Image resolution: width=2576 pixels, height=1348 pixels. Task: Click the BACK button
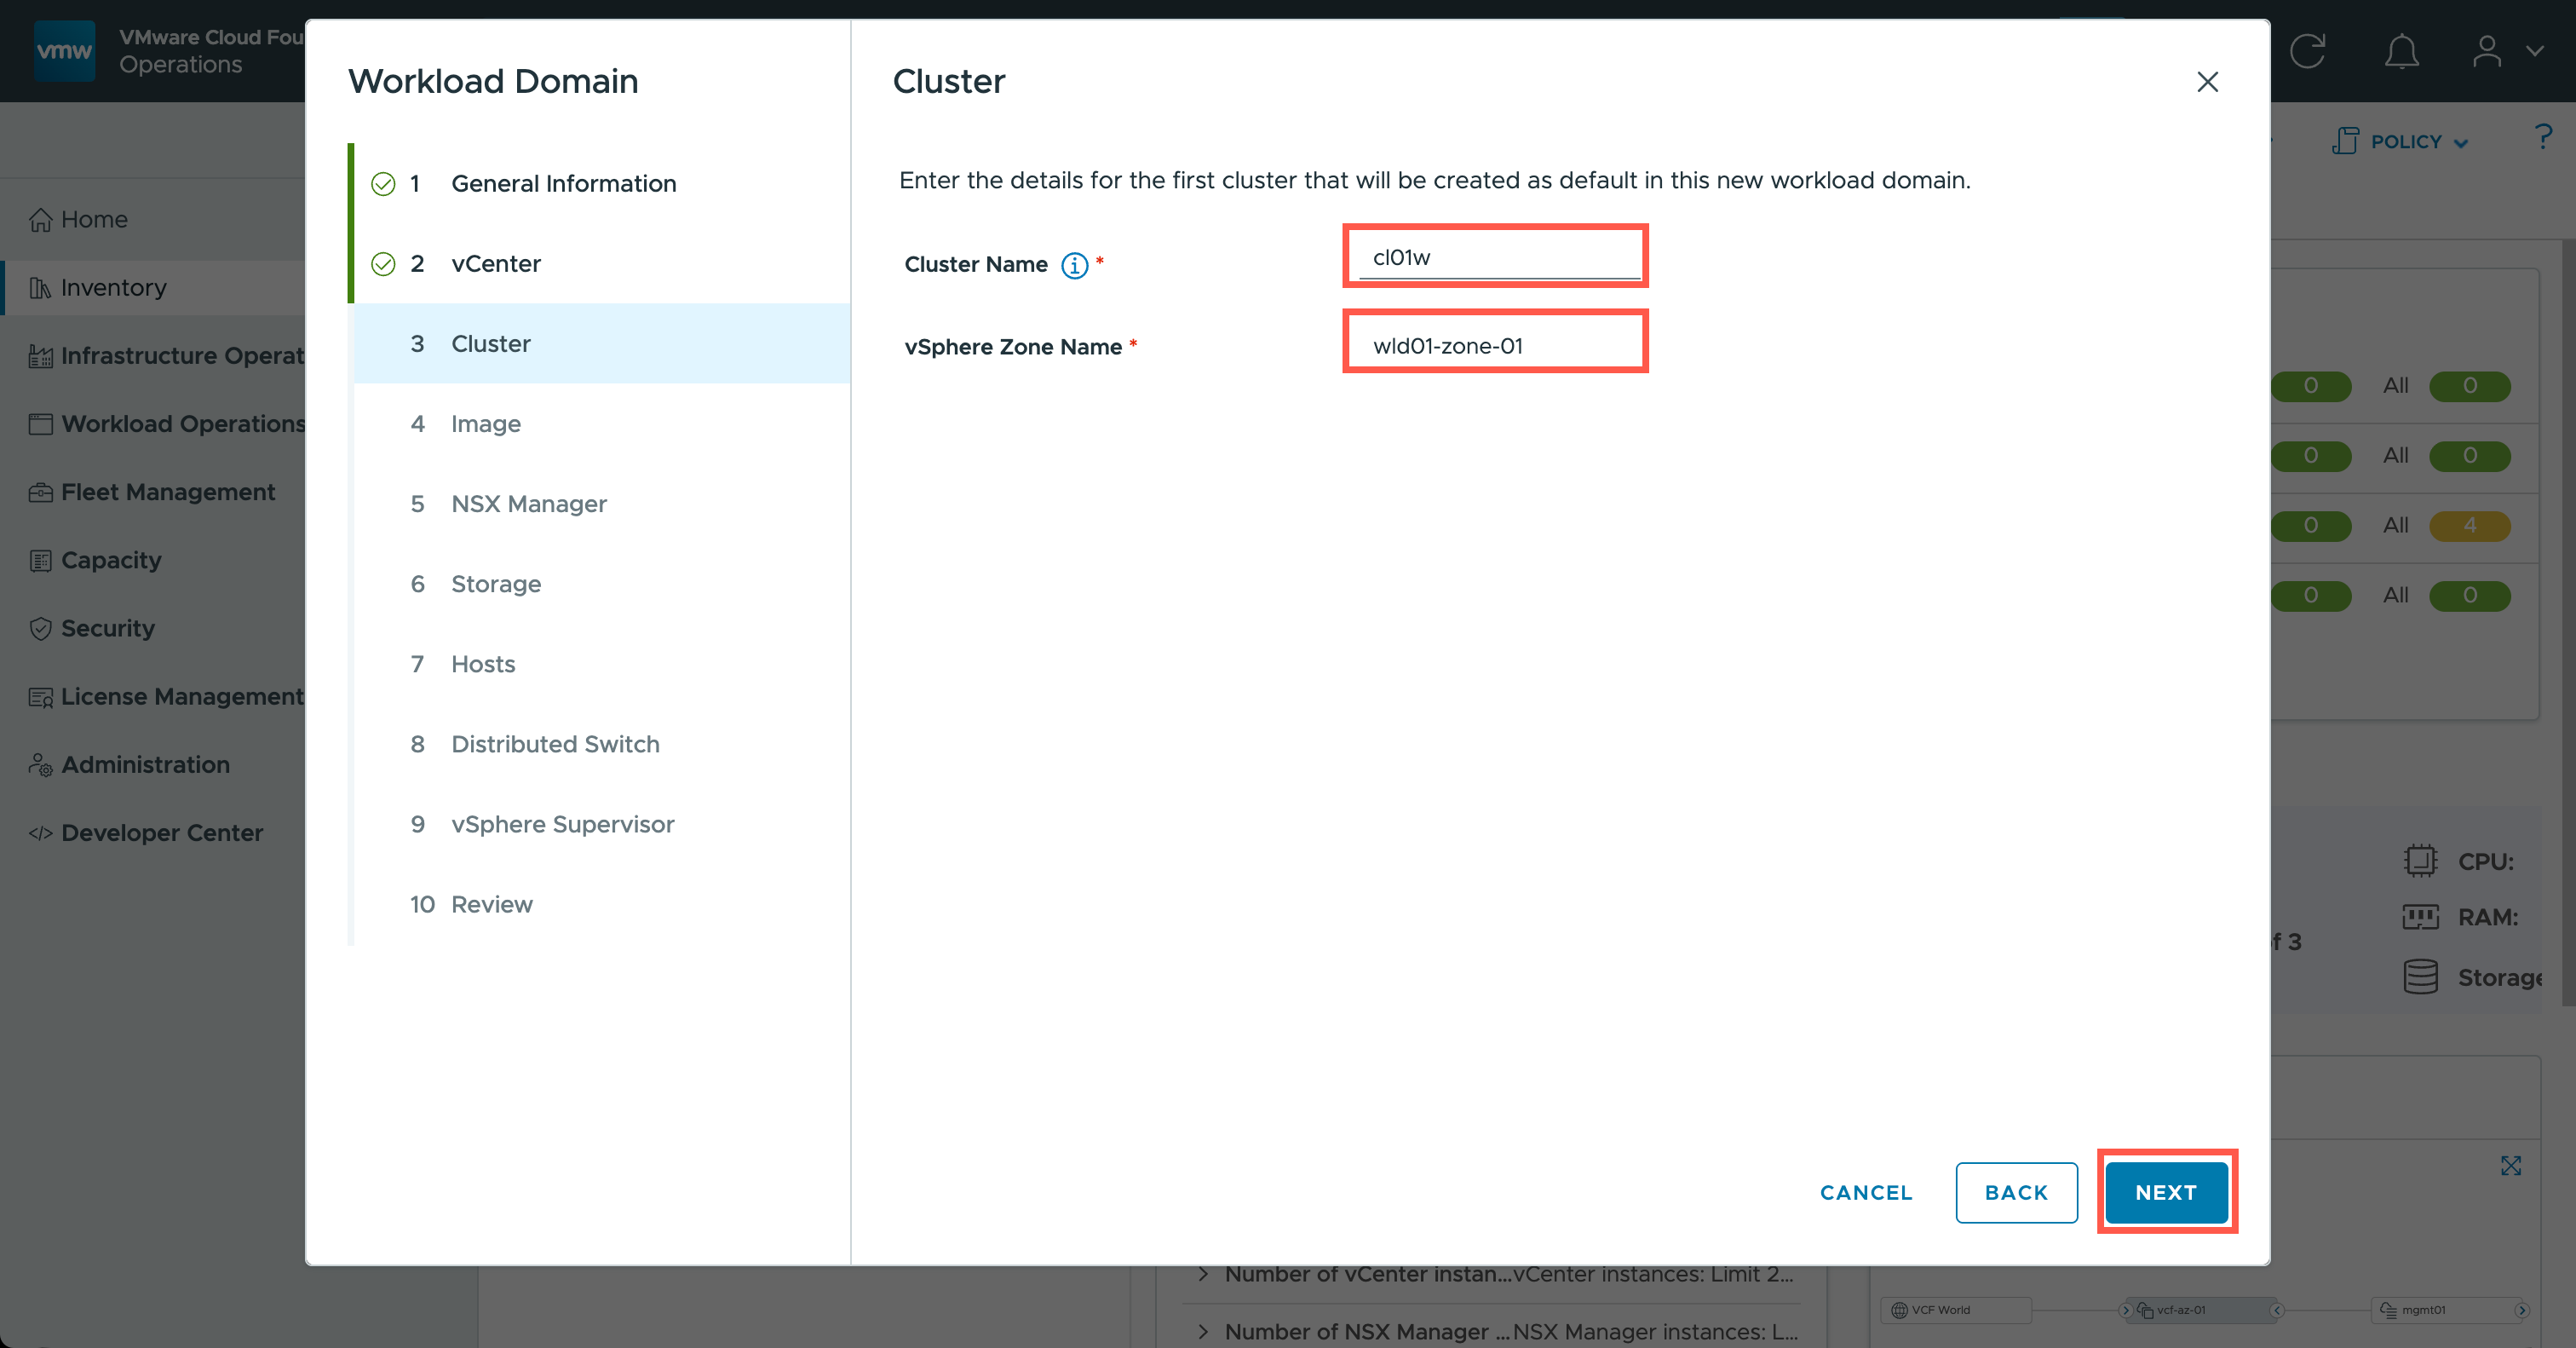point(2015,1192)
